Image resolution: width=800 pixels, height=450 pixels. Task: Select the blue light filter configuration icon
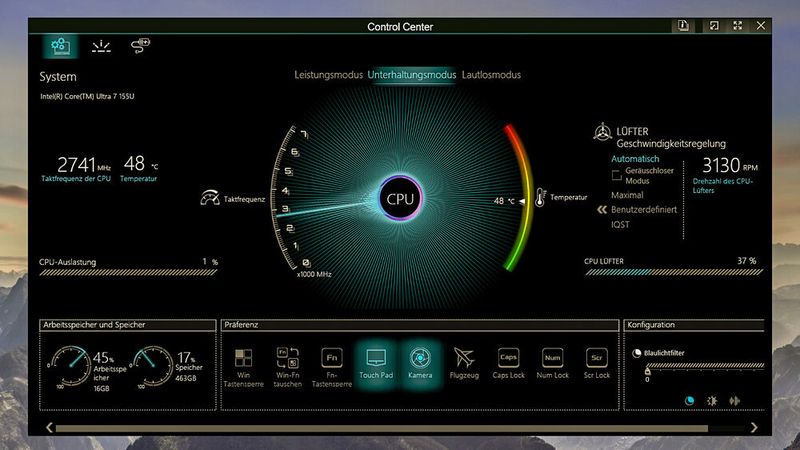[x=689, y=401]
